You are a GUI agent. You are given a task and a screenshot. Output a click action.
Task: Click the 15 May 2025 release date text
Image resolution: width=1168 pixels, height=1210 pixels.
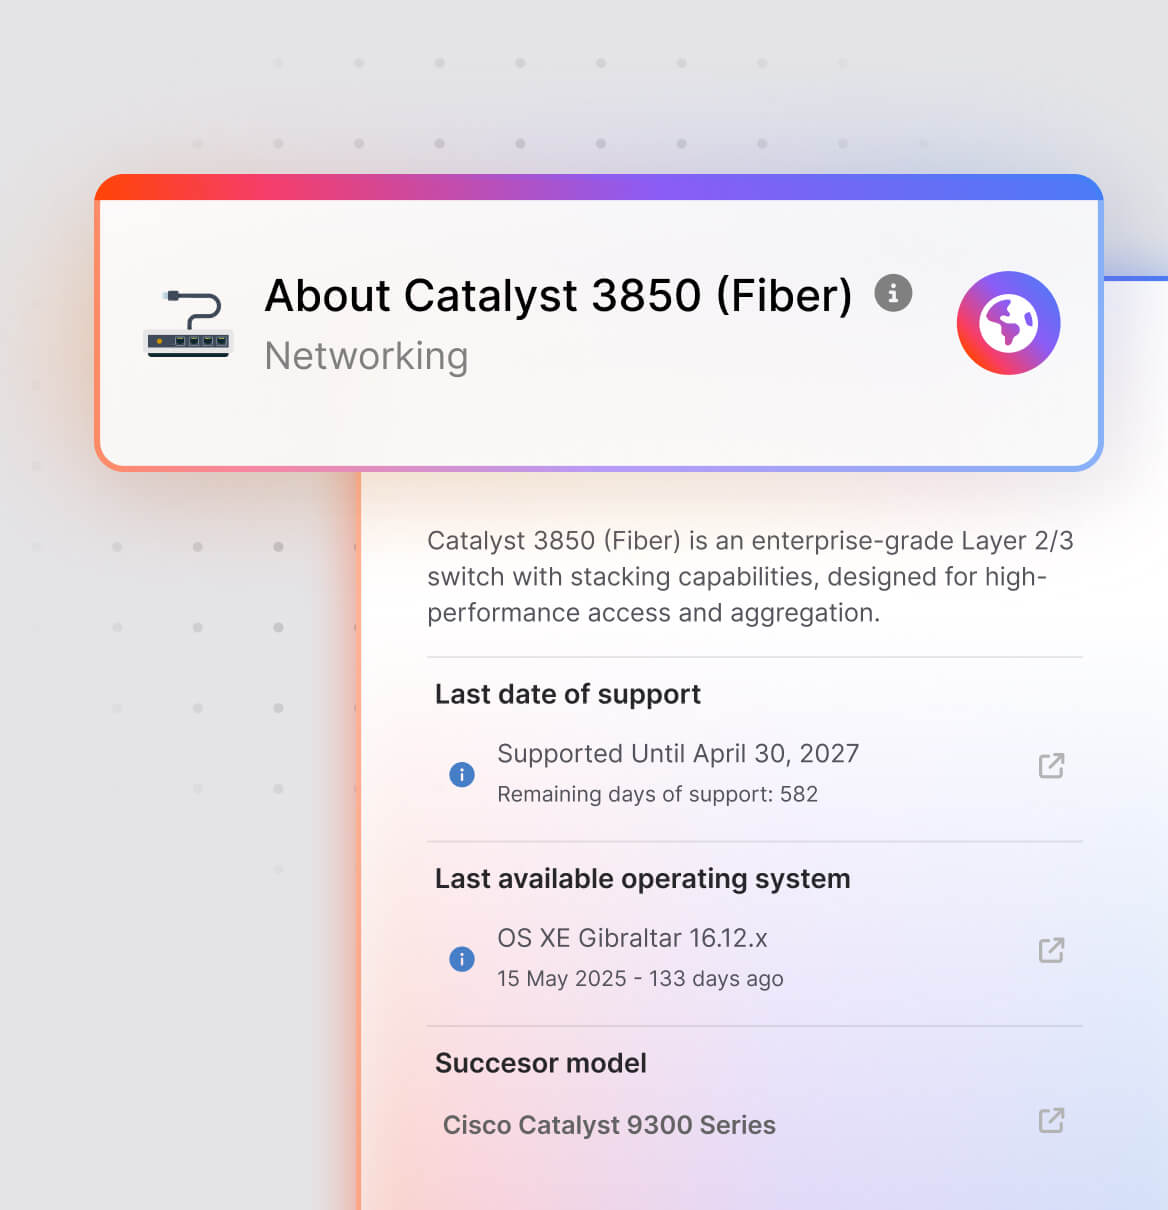pyautogui.click(x=640, y=979)
